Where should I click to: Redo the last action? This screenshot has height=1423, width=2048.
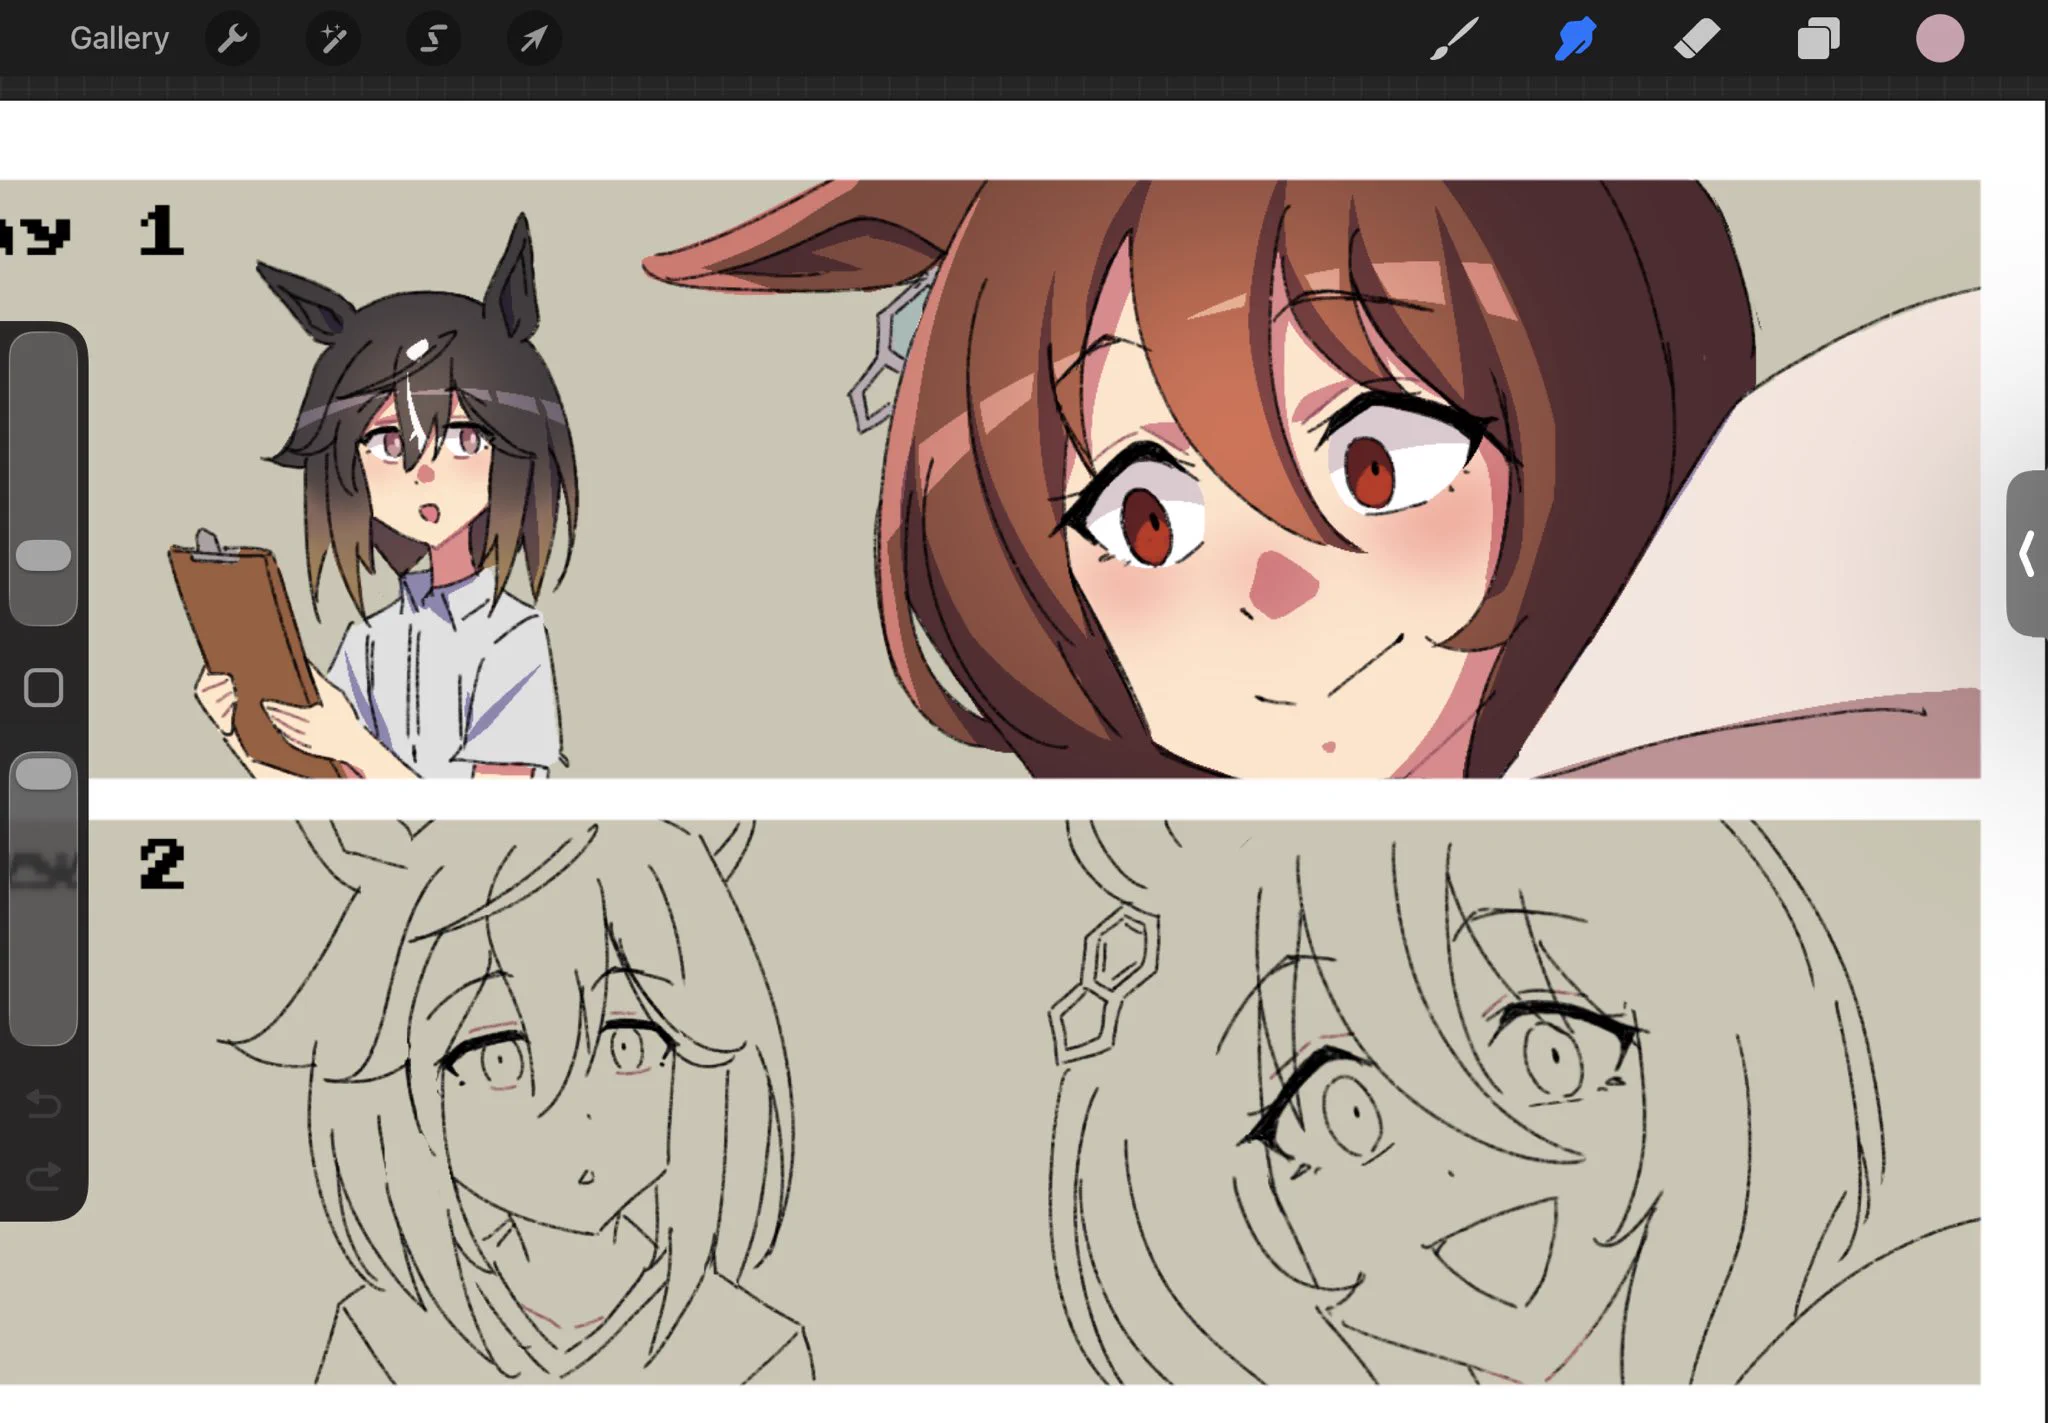(44, 1176)
